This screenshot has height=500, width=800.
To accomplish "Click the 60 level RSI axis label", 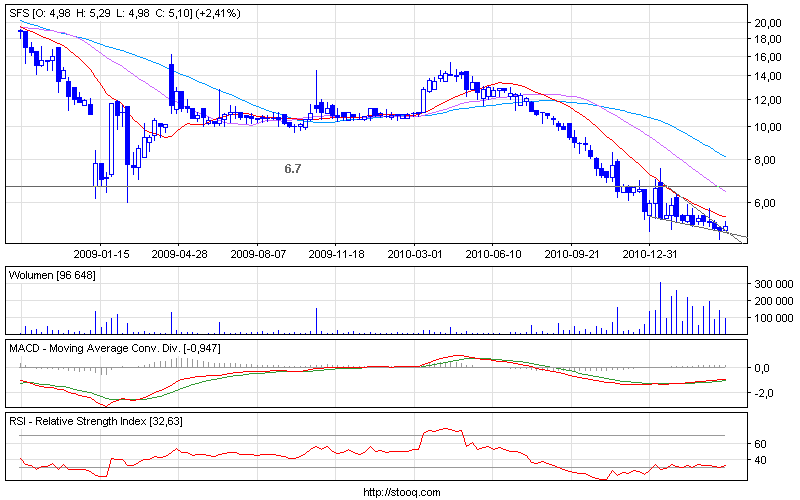I will click(x=760, y=444).
